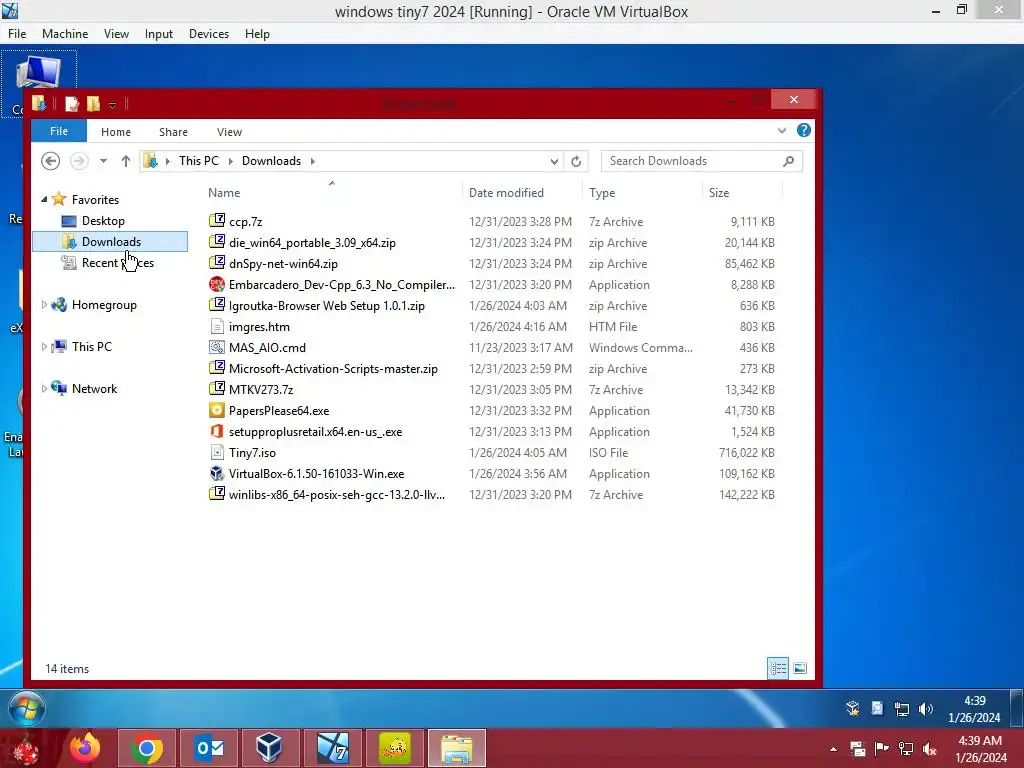Expand the Homegroup tree node
Screen dimensions: 1024x768
click(x=44, y=304)
